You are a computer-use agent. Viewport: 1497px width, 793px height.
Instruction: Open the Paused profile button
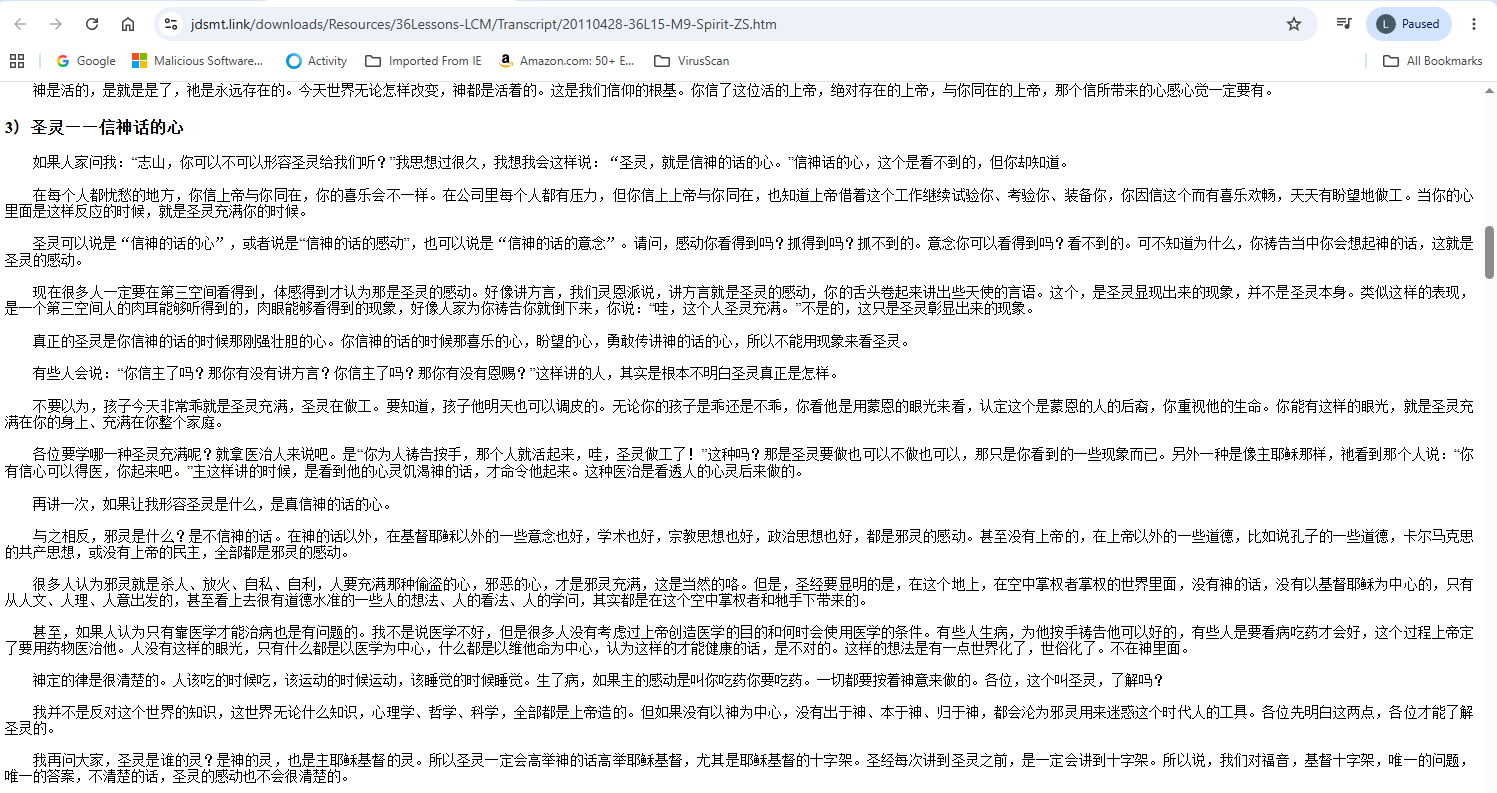pos(1409,24)
